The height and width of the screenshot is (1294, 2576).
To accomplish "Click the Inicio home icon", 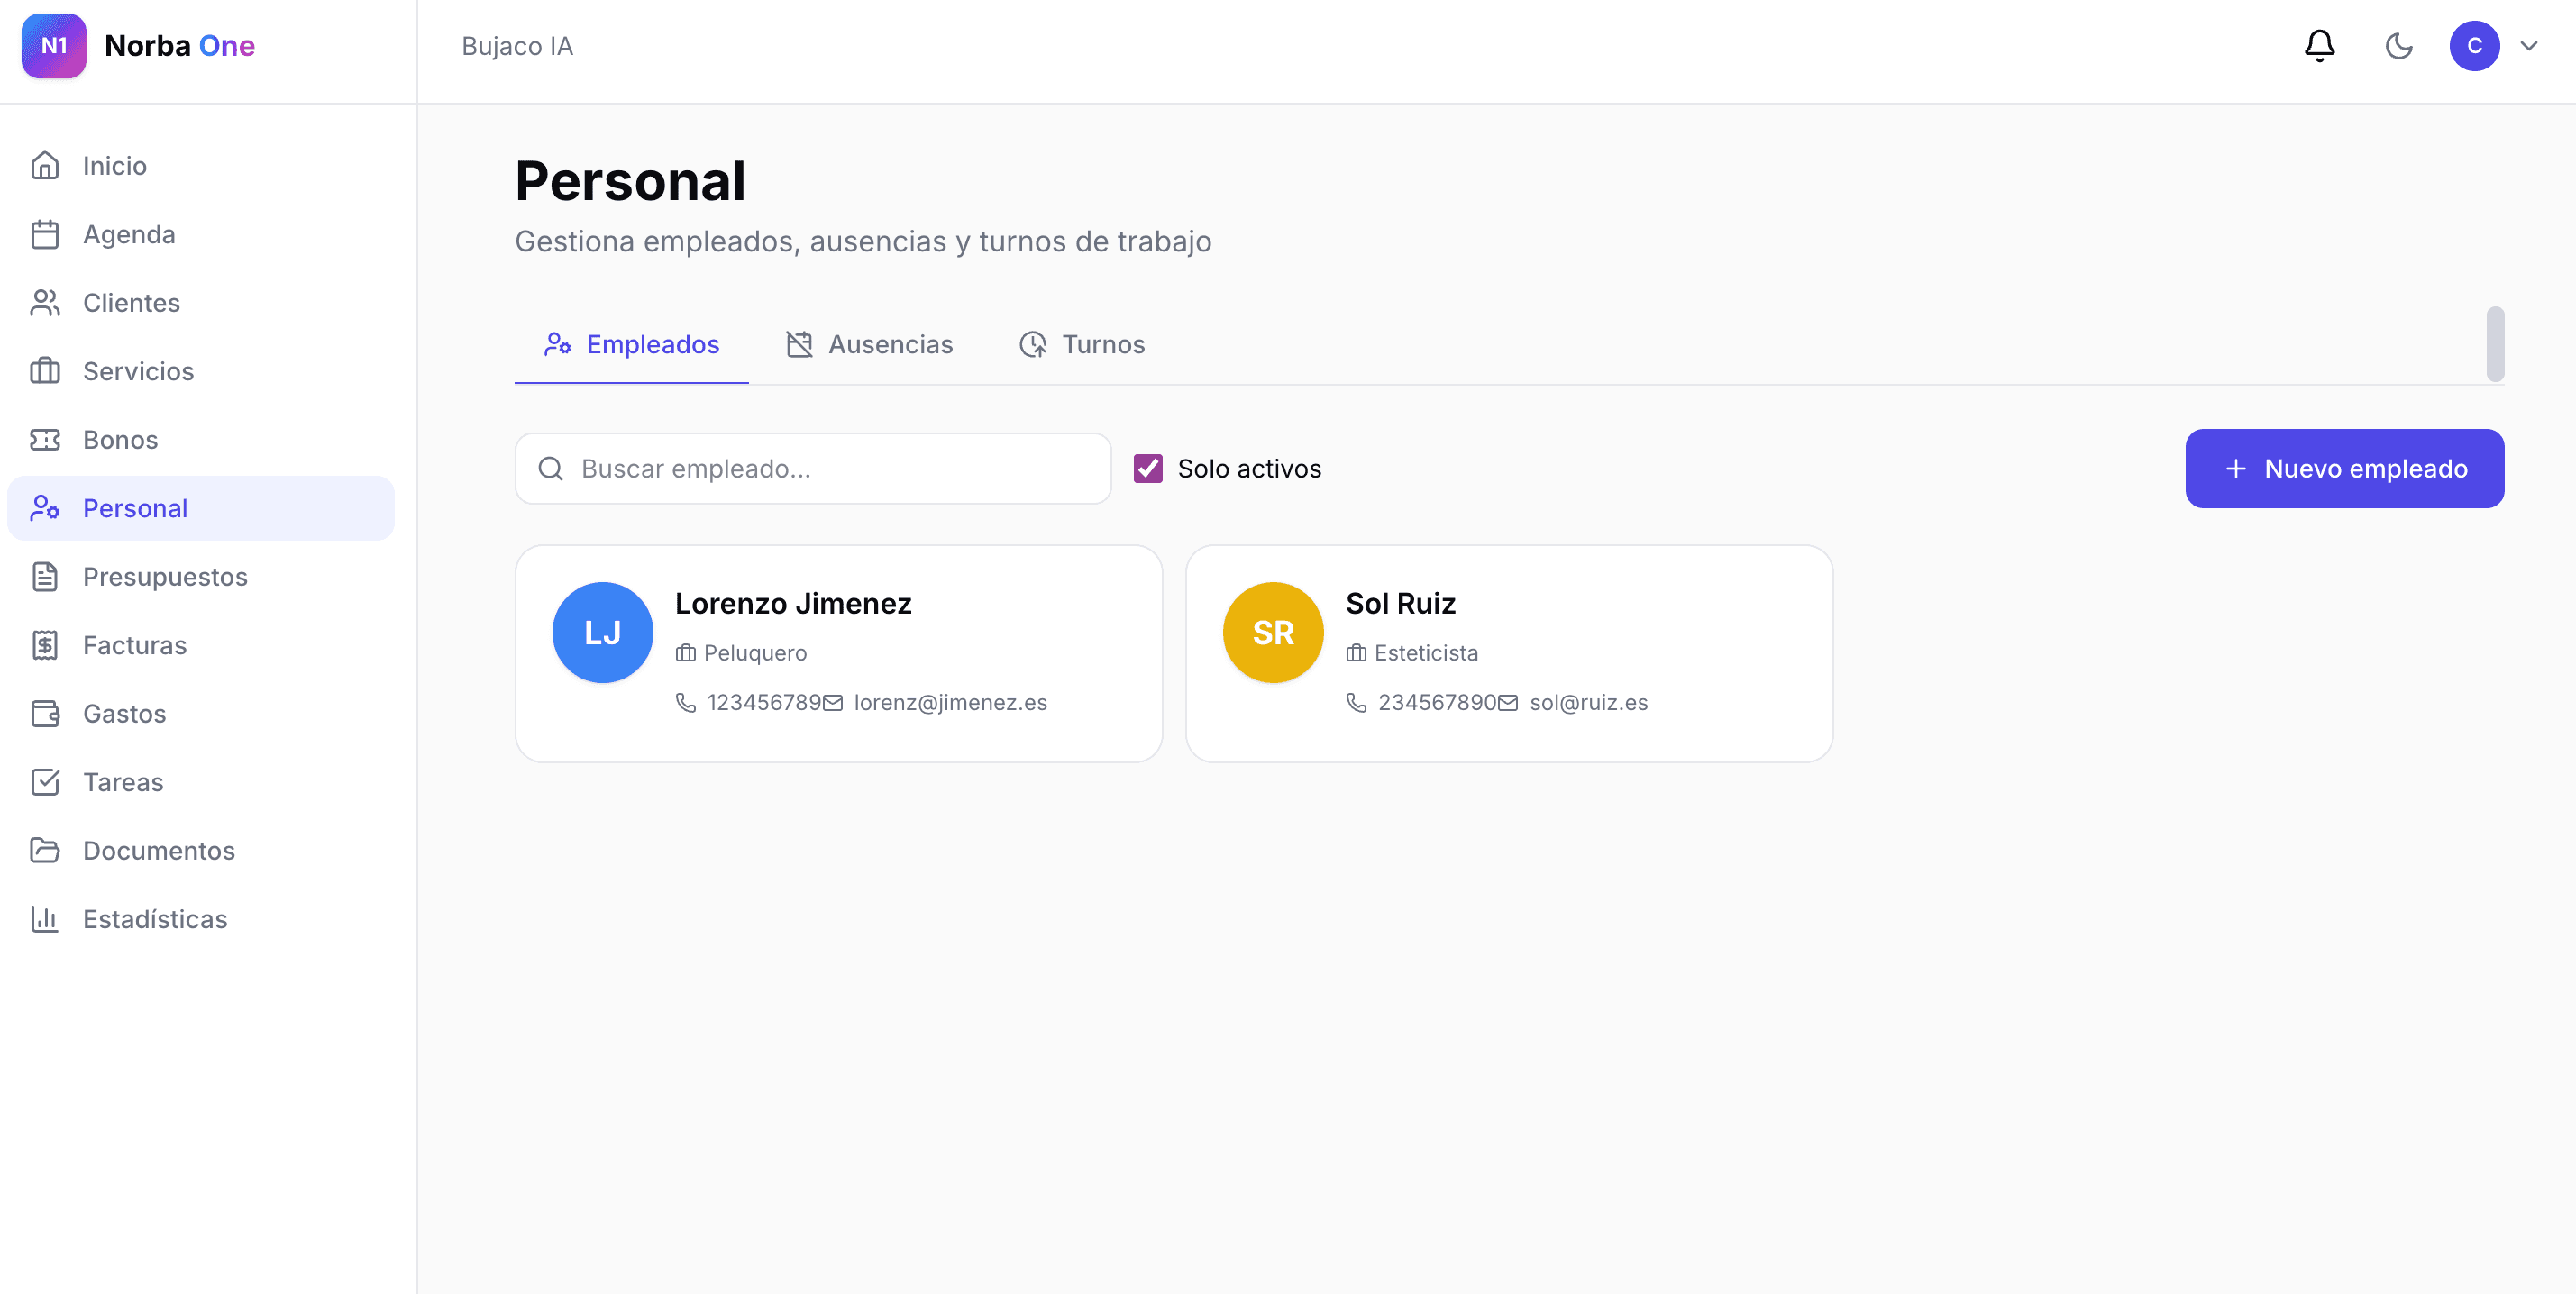I will click(45, 165).
